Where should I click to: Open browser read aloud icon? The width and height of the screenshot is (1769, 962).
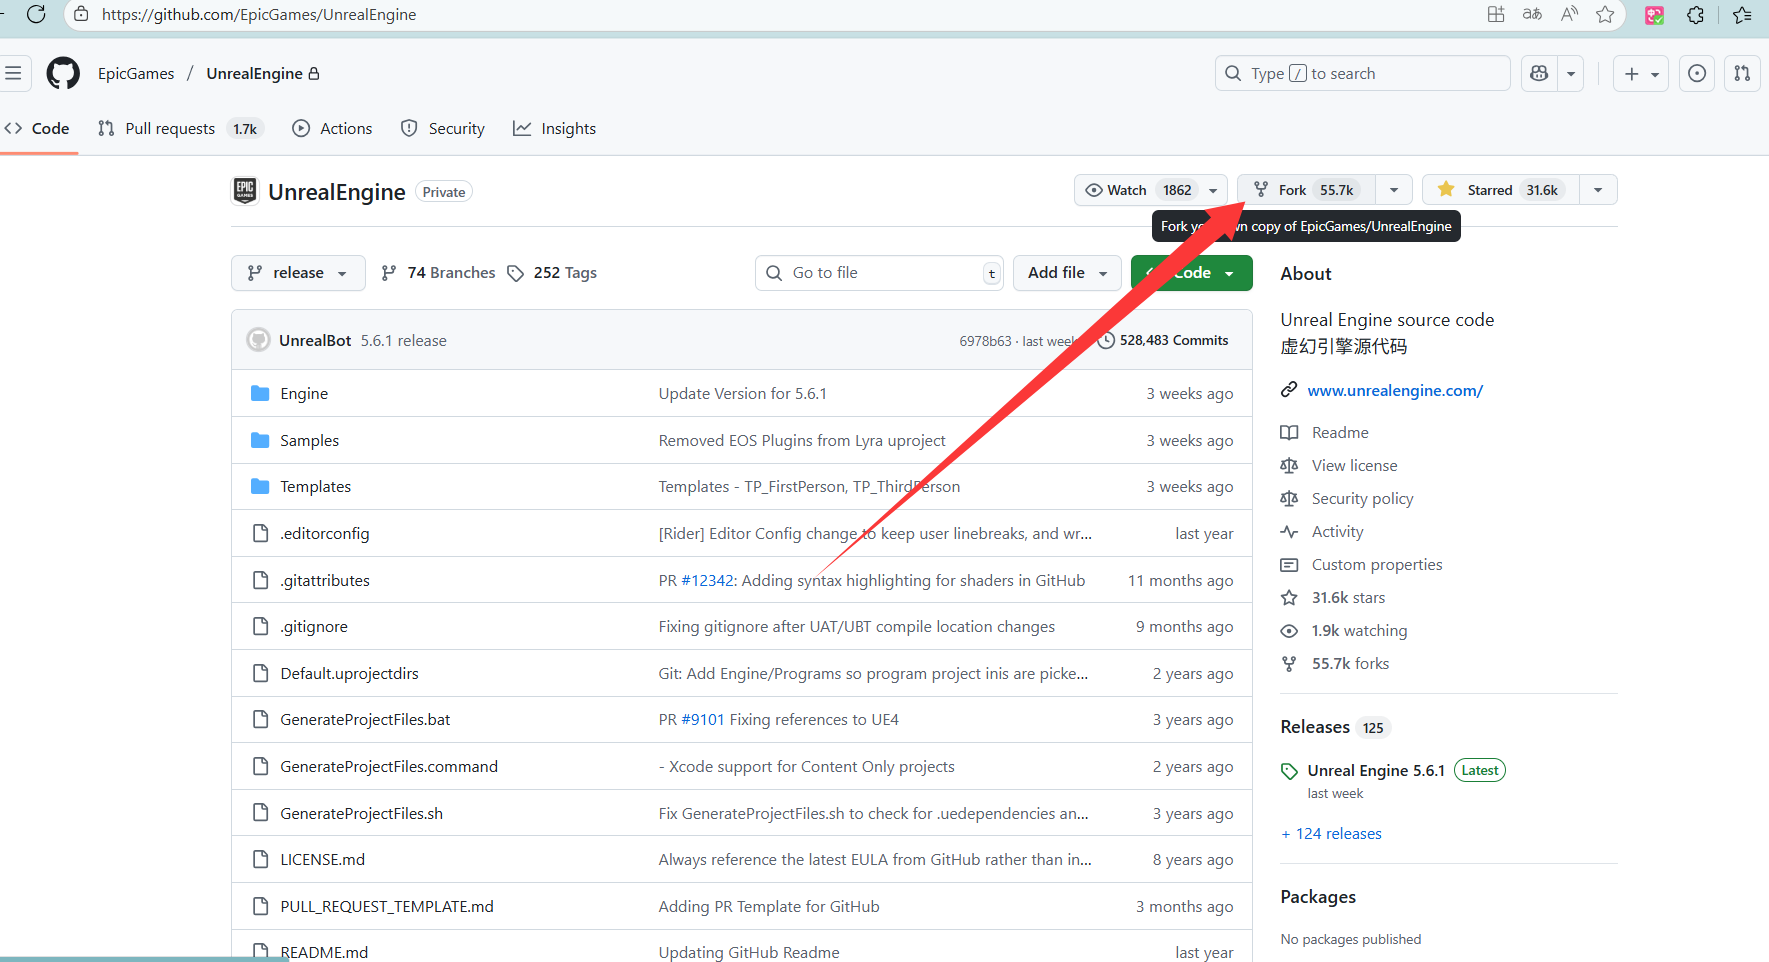coord(1569,14)
